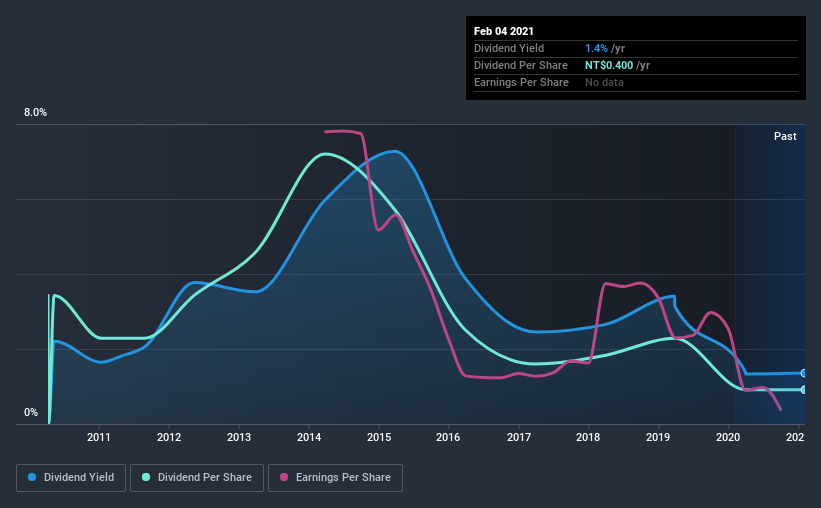Click the Feb 04 2021 tooltip date

[504, 31]
